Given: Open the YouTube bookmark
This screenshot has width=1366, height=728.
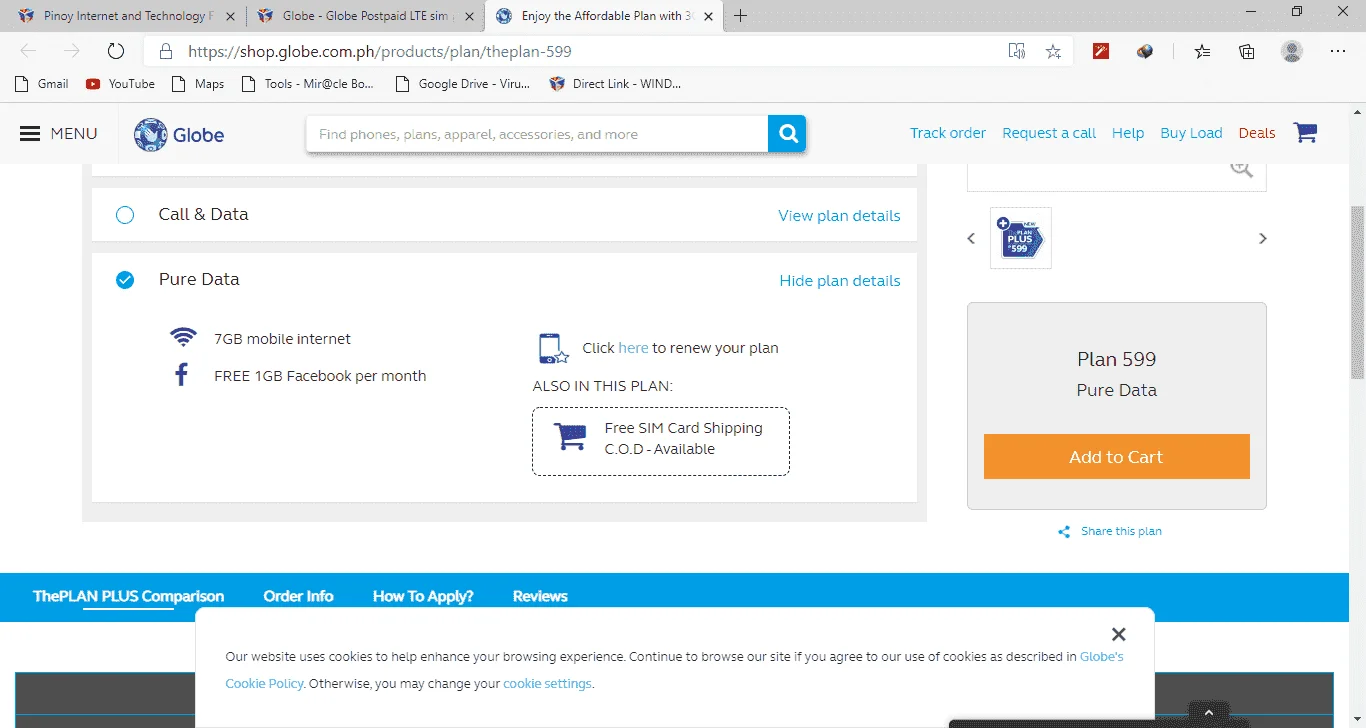Looking at the screenshot, I should (x=120, y=84).
